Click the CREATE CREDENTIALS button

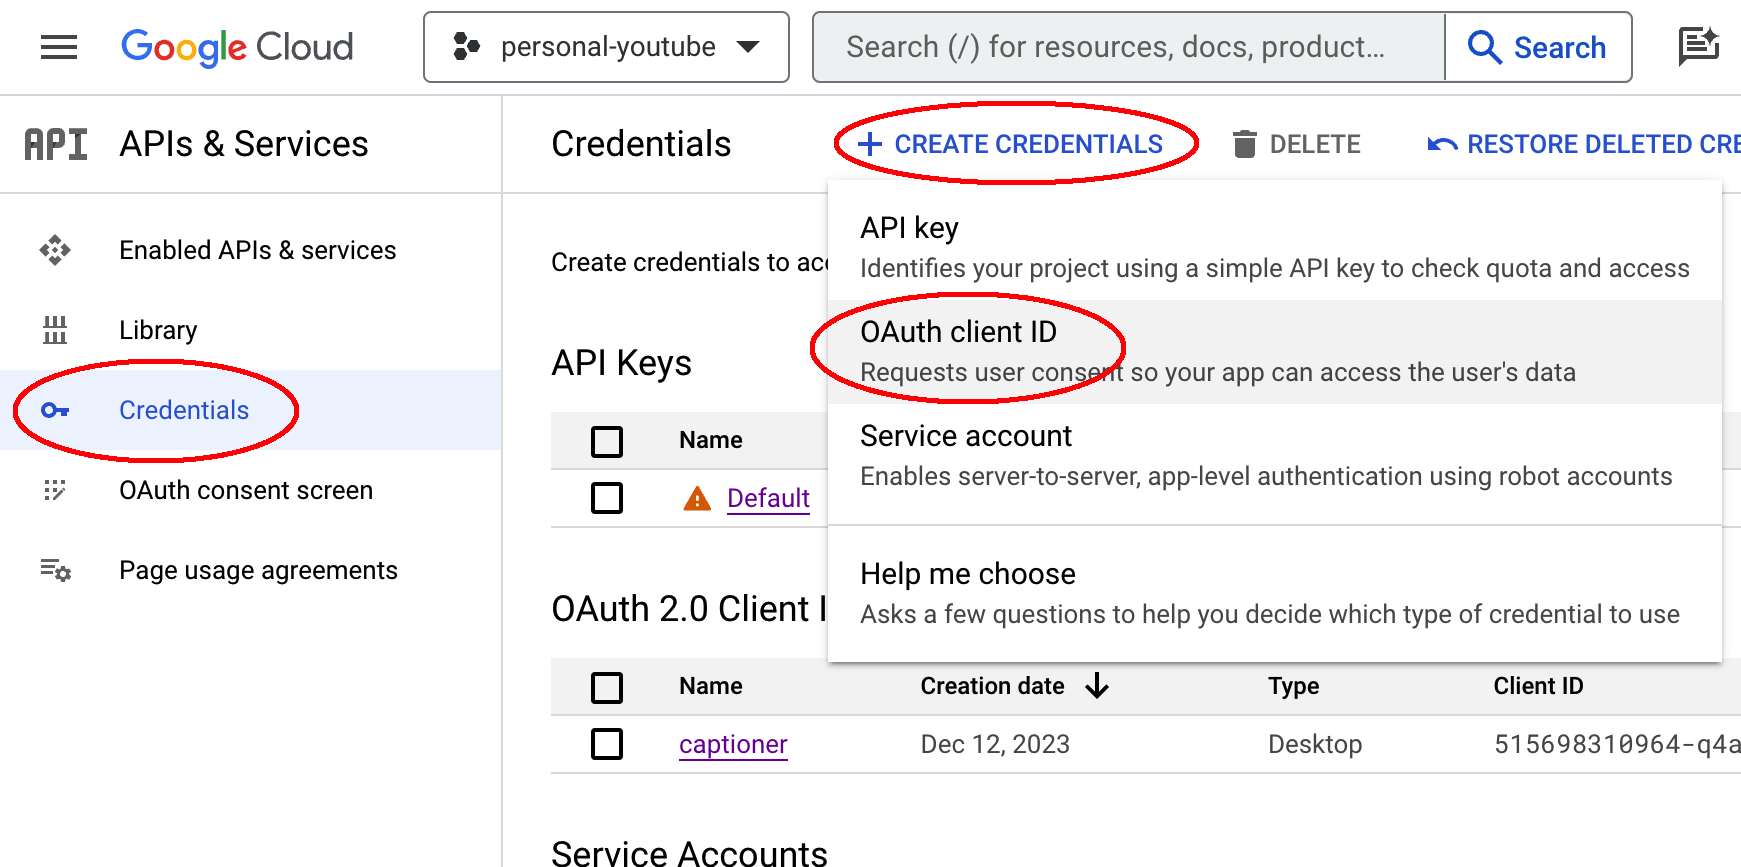(x=1011, y=144)
